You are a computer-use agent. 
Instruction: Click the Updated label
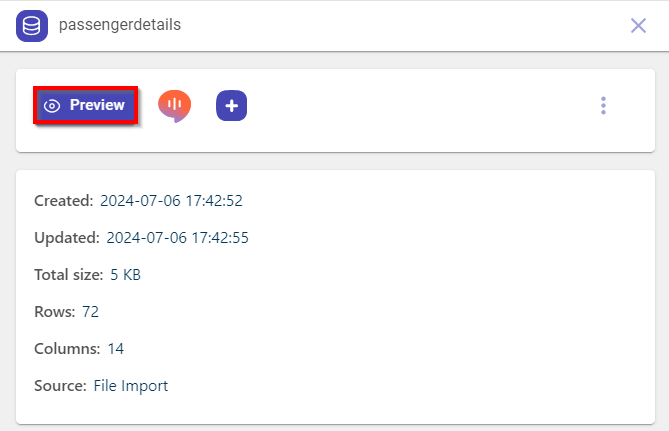click(66, 237)
